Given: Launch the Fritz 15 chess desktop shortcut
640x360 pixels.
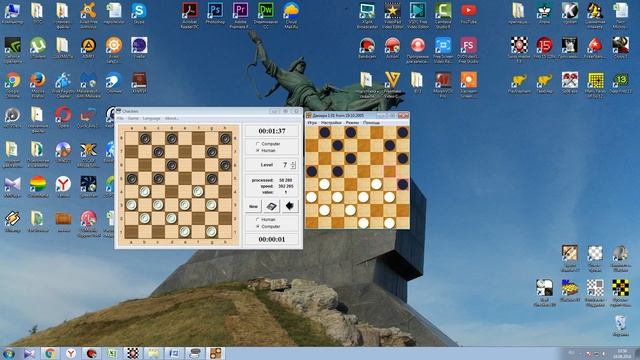Looking at the screenshot, I should (544, 48).
